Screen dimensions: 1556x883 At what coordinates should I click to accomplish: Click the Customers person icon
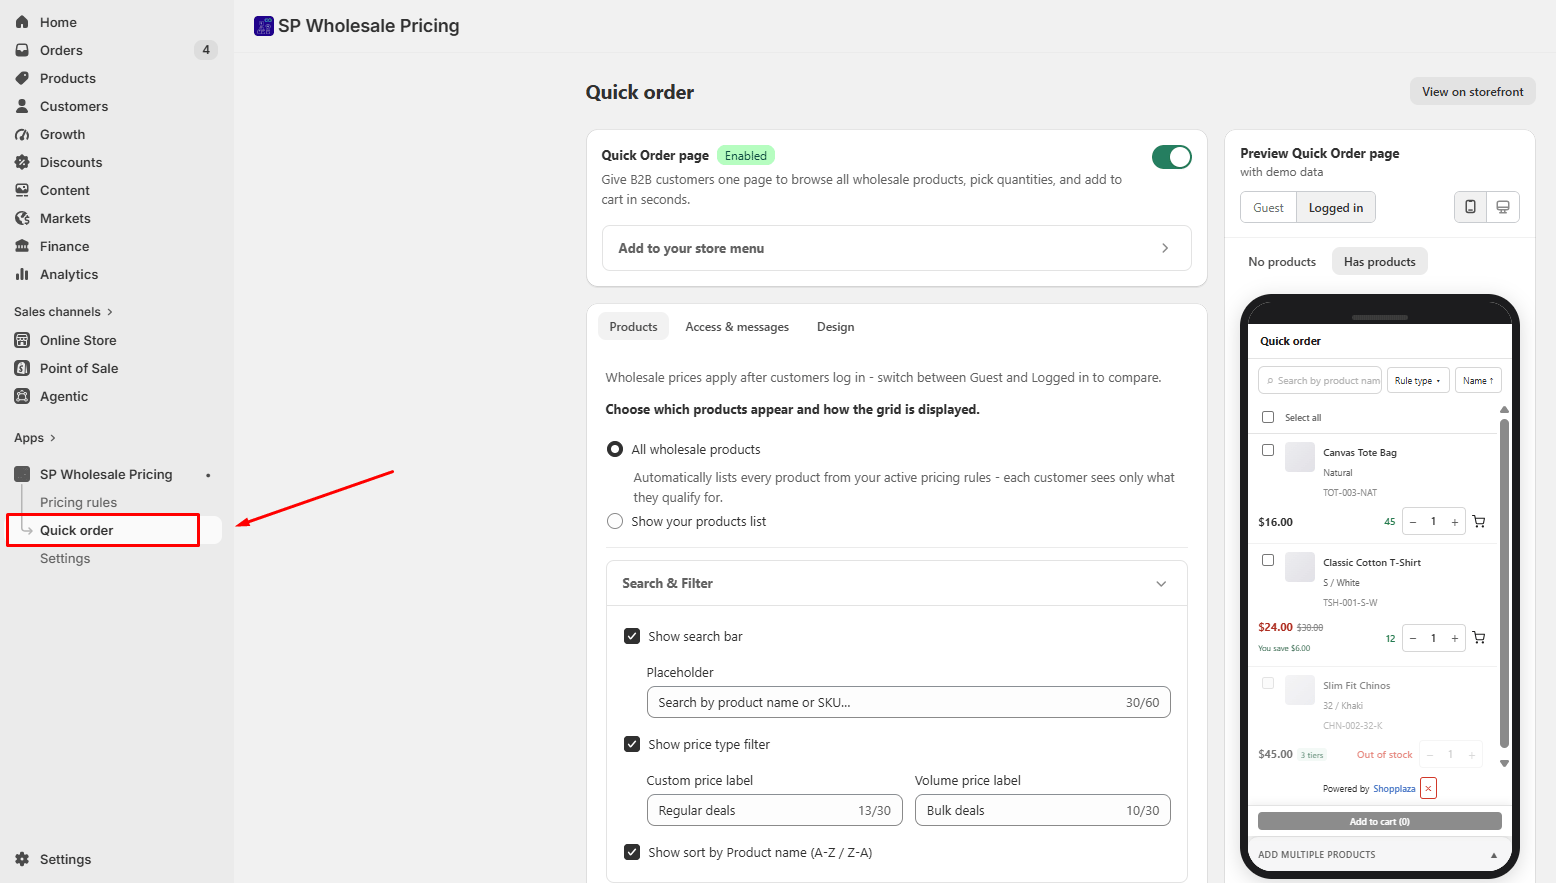[x=22, y=106]
